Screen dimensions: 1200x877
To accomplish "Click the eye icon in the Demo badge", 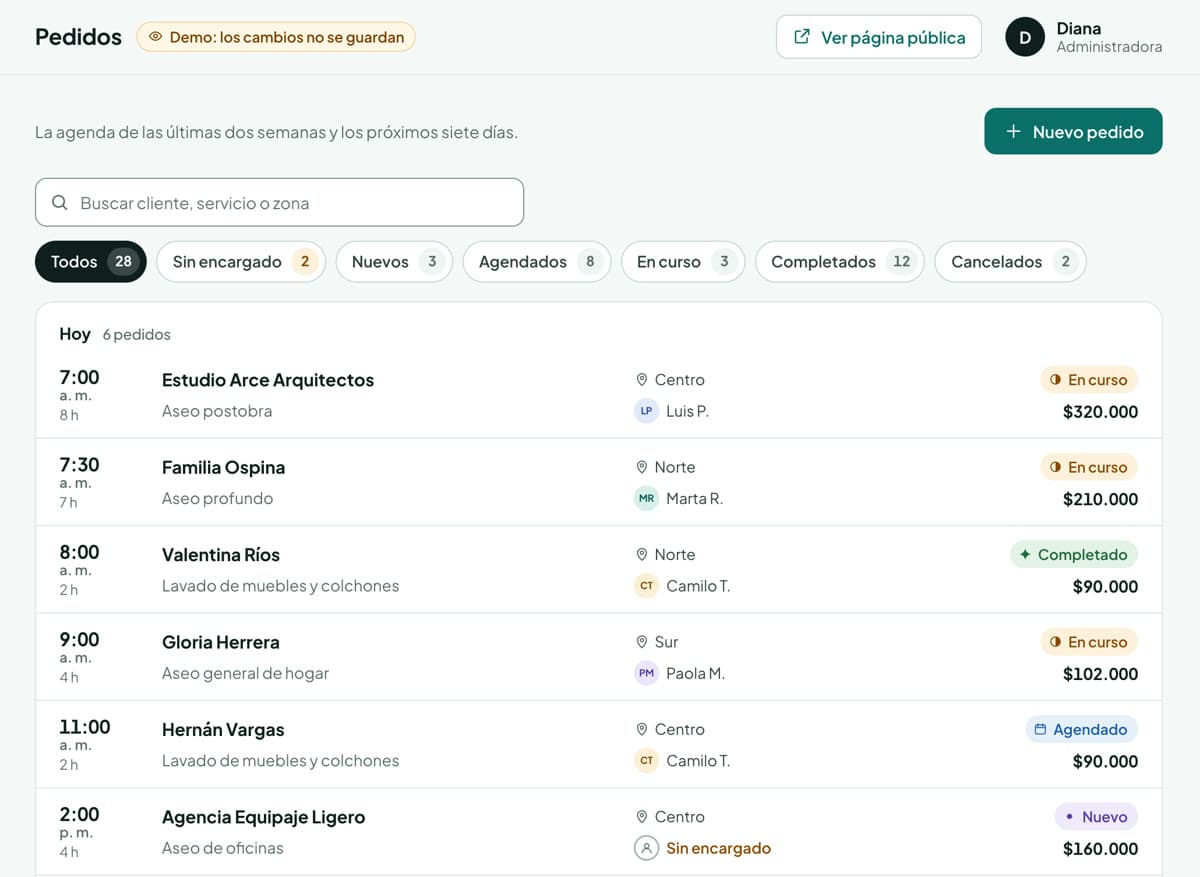I will pyautogui.click(x=155, y=37).
